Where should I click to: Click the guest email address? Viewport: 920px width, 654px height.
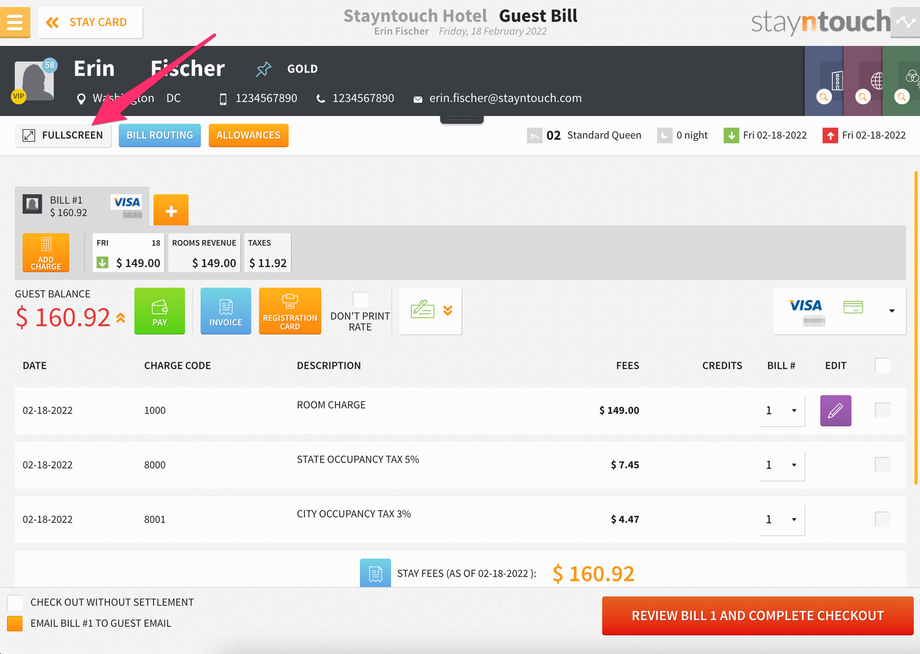pos(505,99)
